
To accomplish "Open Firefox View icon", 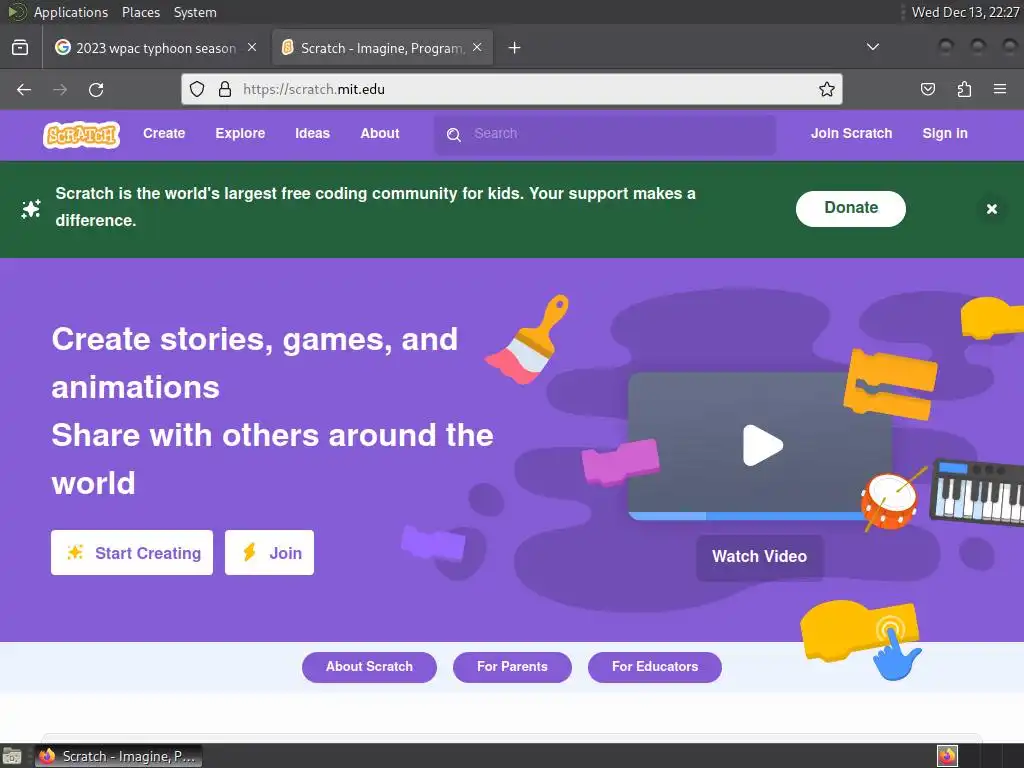I will point(20,48).
